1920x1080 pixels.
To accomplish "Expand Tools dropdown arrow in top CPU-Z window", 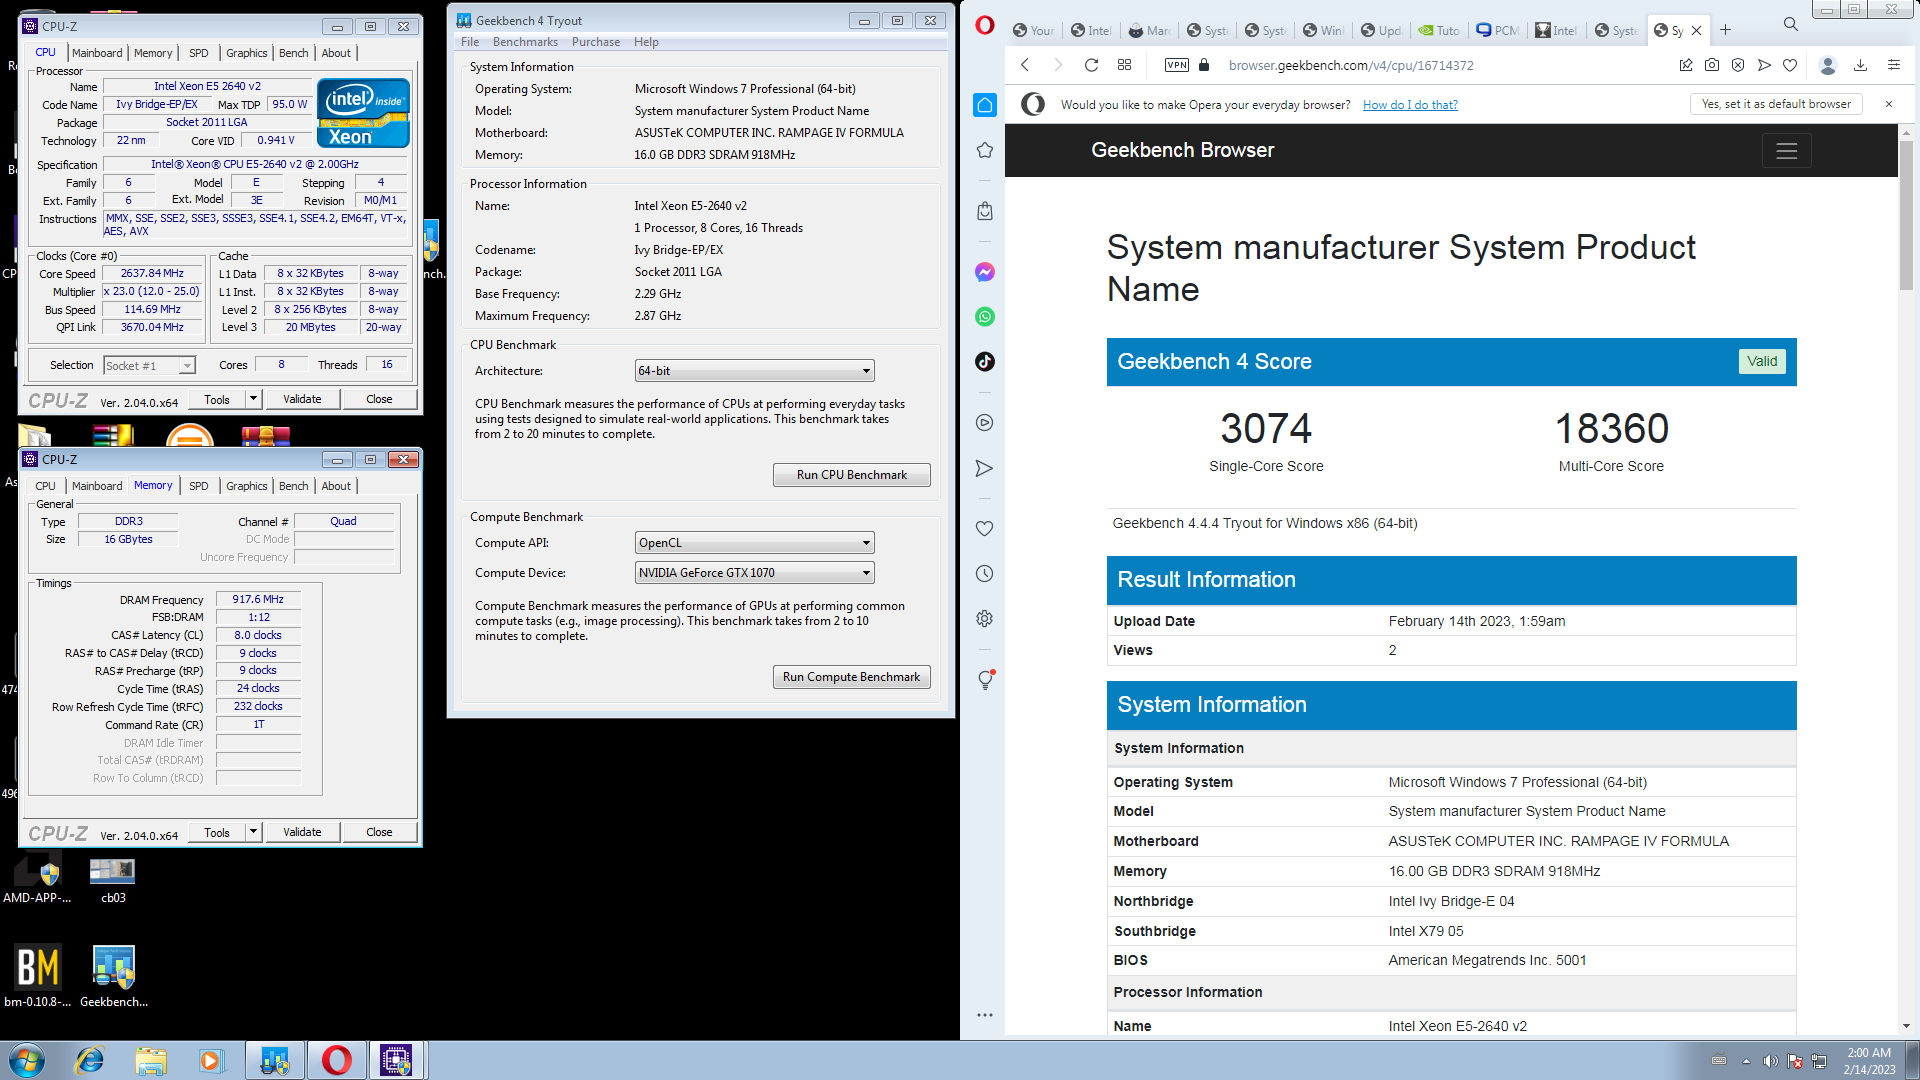I will 253,399.
